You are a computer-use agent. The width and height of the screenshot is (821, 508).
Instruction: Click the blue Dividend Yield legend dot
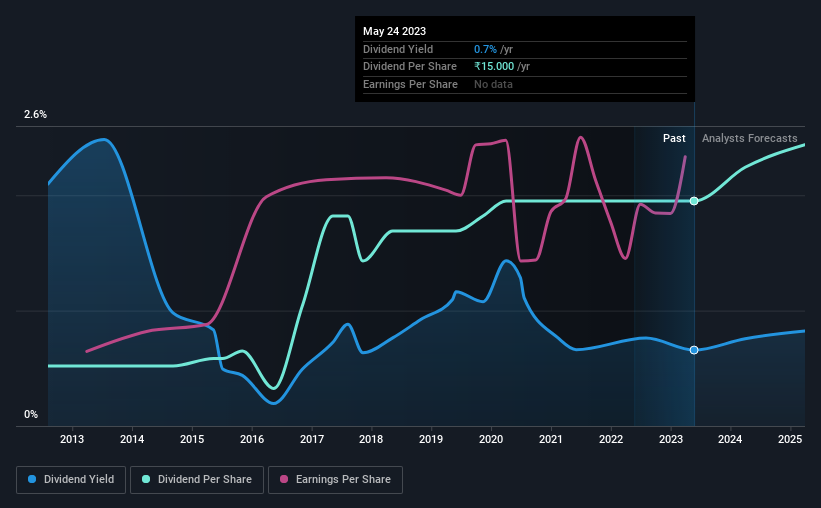[x=32, y=479]
